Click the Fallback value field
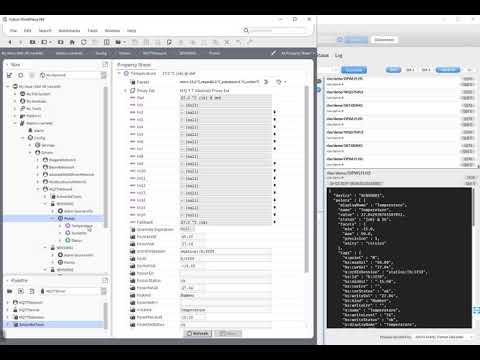This screenshot has width=480, height=360. [226, 222]
